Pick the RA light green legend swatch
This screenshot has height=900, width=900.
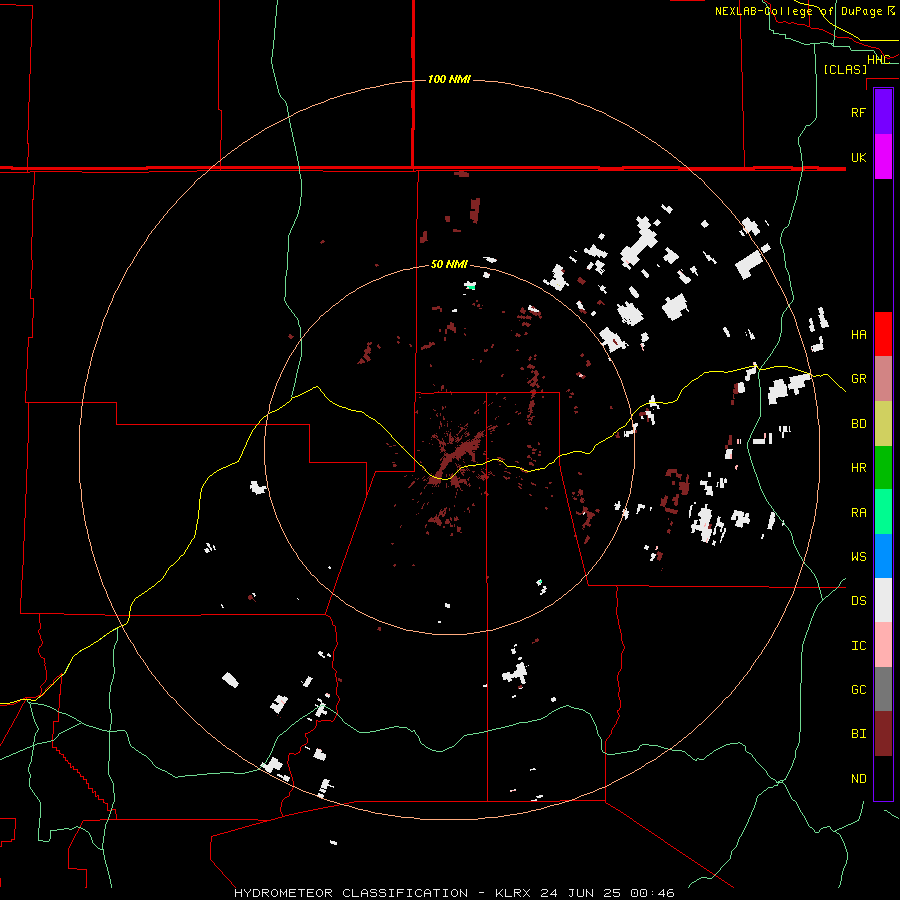[x=883, y=512]
